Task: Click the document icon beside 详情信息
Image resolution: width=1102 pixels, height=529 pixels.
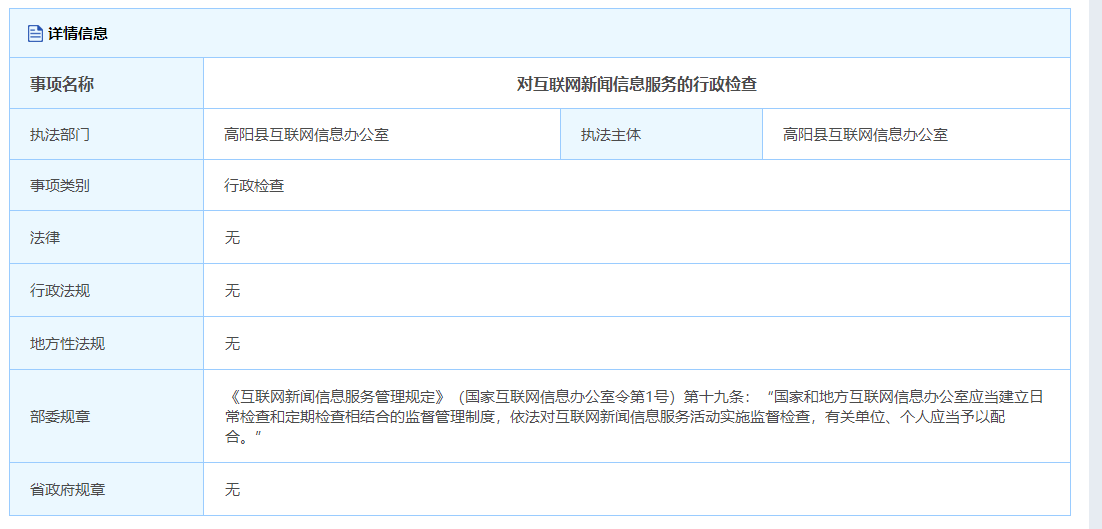Action: pos(35,34)
